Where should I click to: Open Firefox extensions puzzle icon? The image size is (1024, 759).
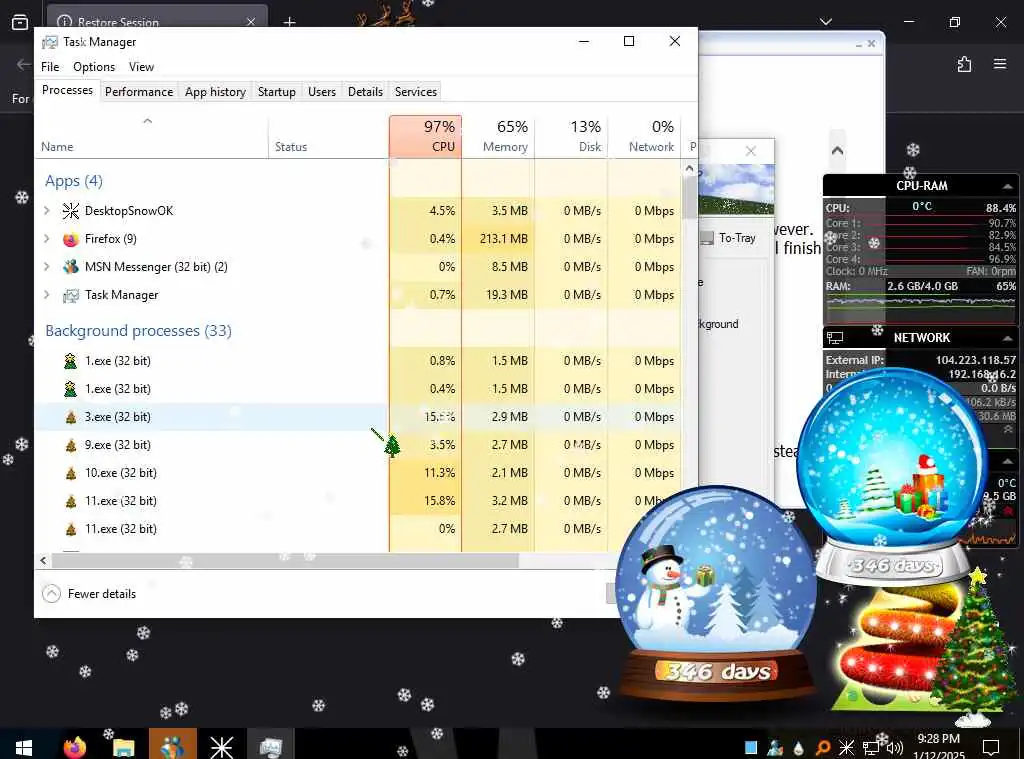[964, 64]
